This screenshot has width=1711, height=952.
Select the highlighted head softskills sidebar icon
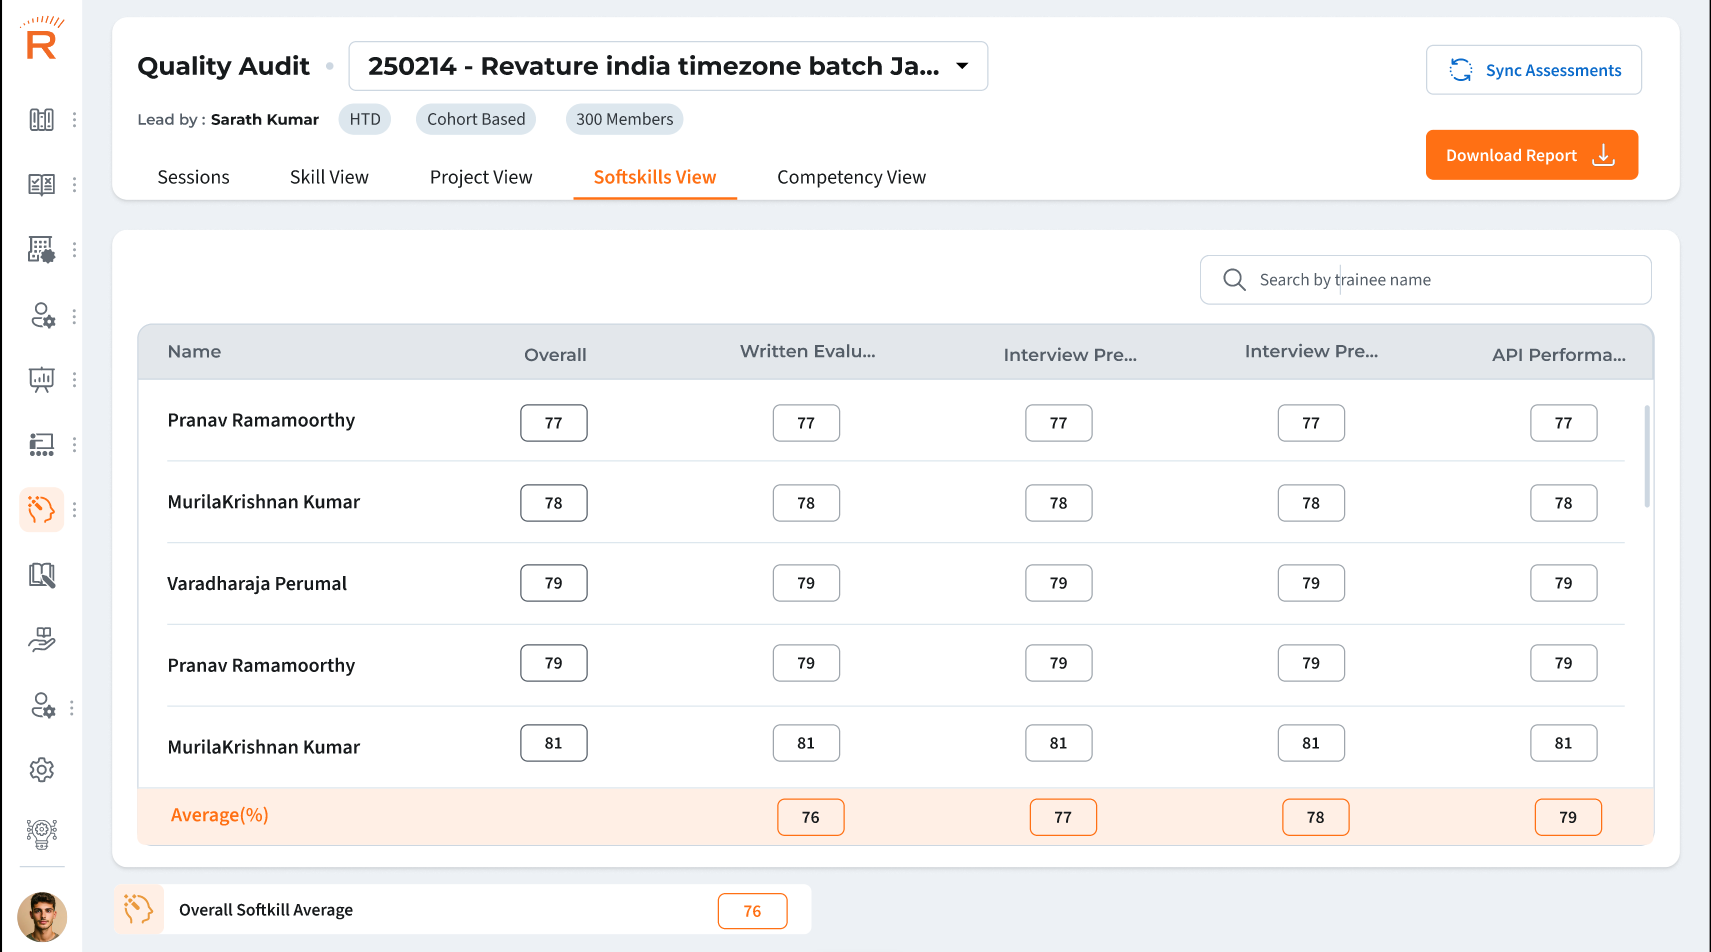[41, 510]
